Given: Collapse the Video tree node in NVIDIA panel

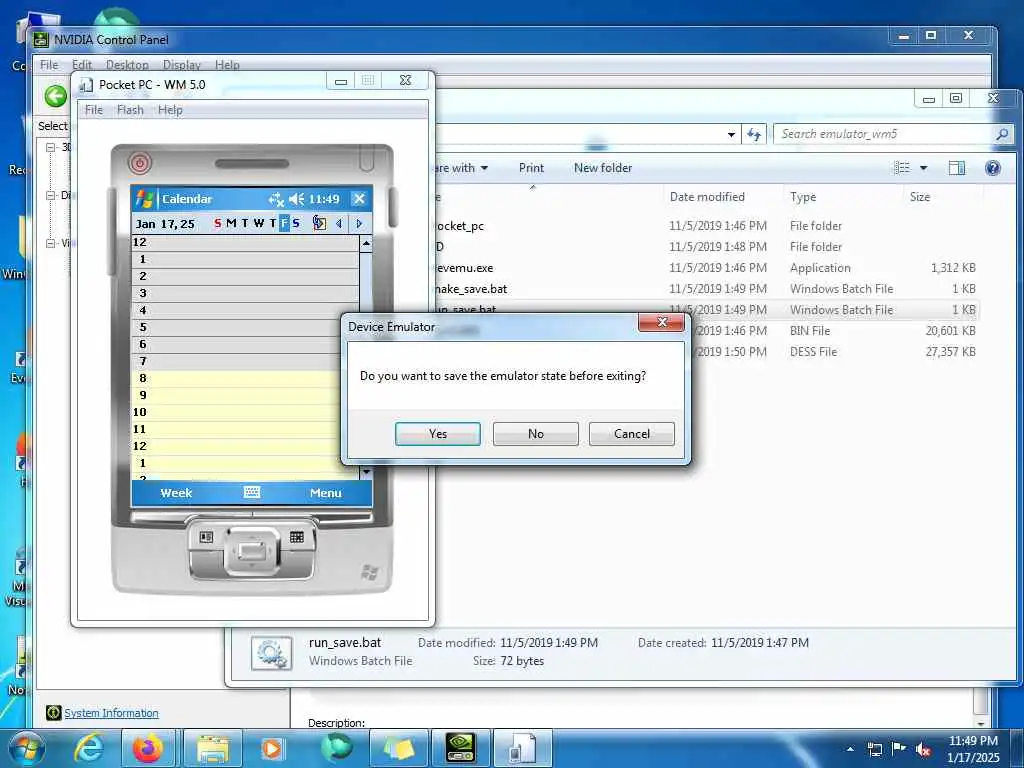Looking at the screenshot, I should pyautogui.click(x=50, y=243).
